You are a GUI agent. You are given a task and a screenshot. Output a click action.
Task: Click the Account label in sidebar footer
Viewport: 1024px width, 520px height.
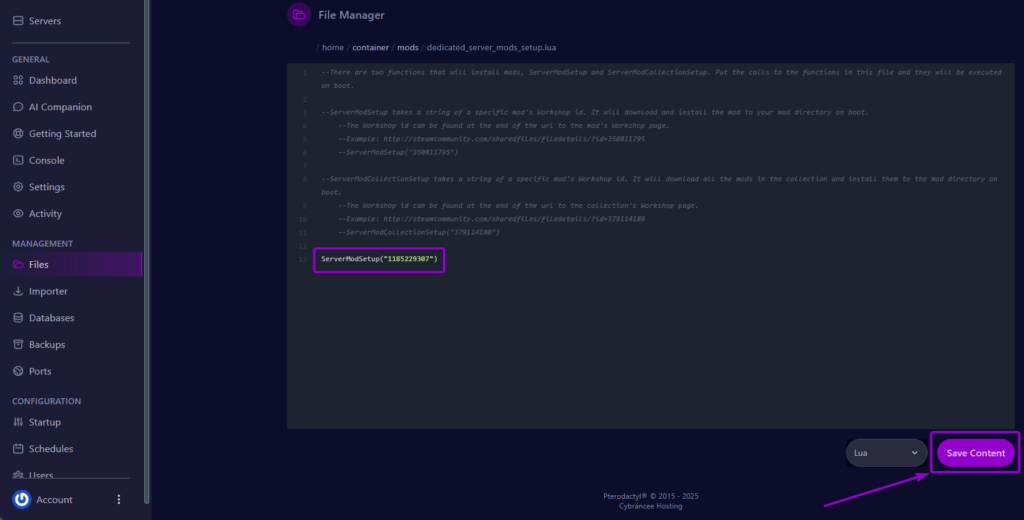[54, 500]
